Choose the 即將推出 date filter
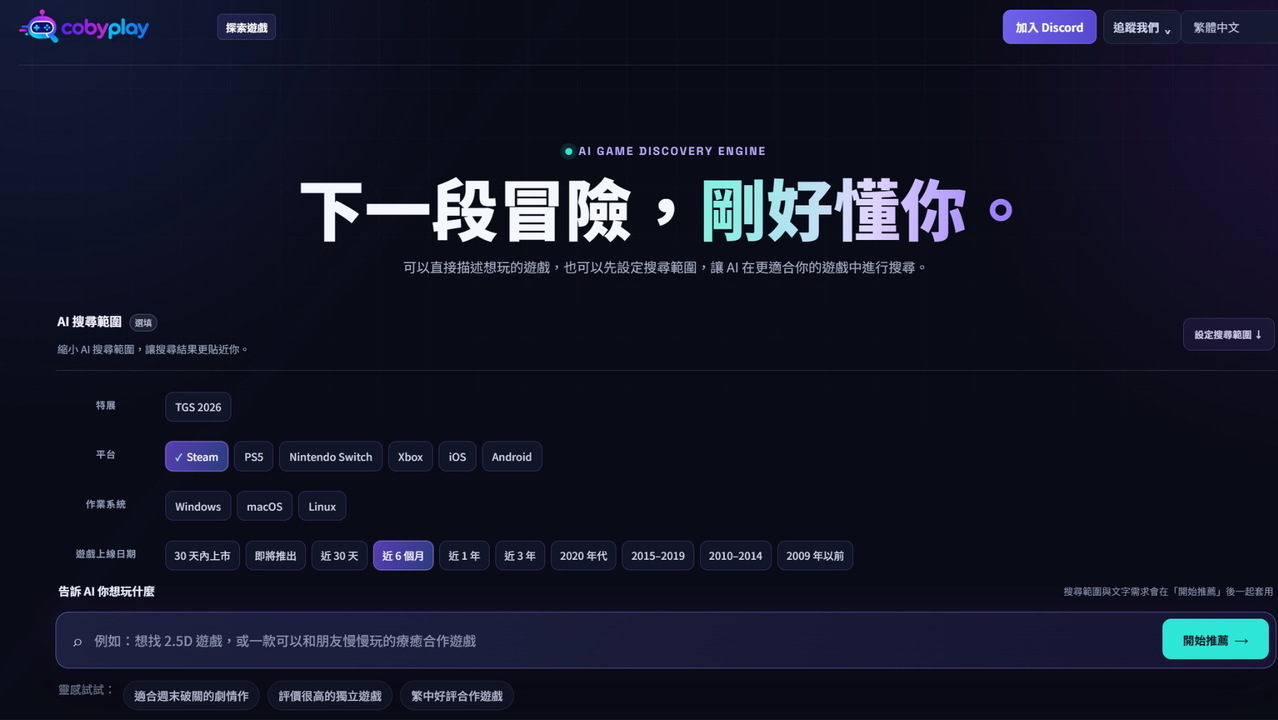The width and height of the screenshot is (1278, 720). point(275,555)
